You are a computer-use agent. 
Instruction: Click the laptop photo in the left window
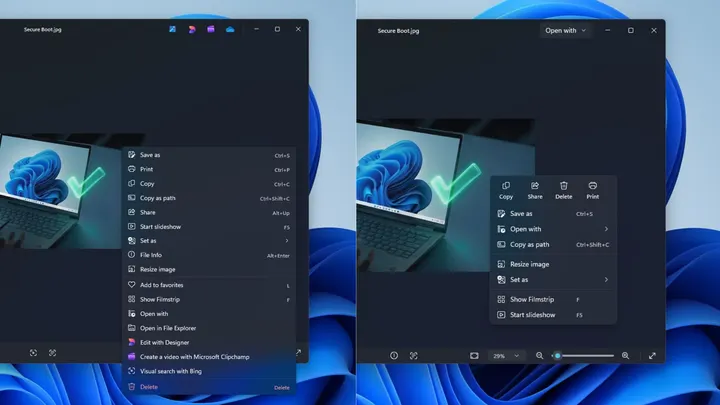pos(61,191)
